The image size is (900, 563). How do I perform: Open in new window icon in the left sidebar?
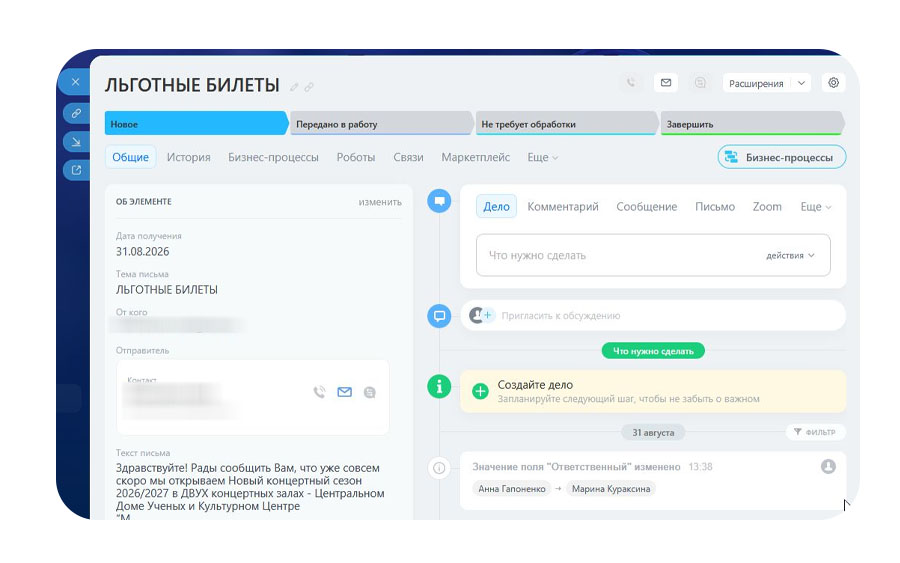click(x=76, y=170)
